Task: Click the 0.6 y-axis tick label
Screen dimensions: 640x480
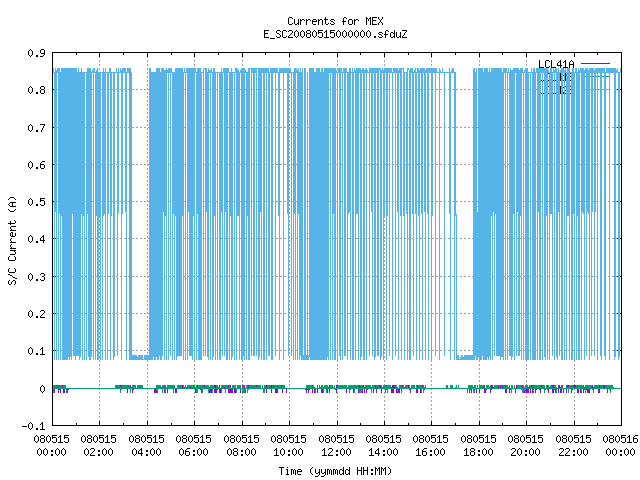Action: (x=36, y=165)
